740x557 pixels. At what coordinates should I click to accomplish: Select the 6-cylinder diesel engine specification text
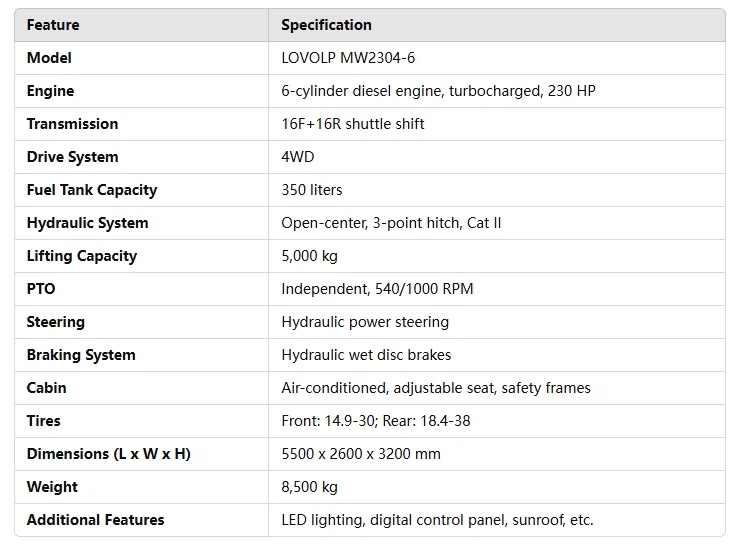pos(438,91)
